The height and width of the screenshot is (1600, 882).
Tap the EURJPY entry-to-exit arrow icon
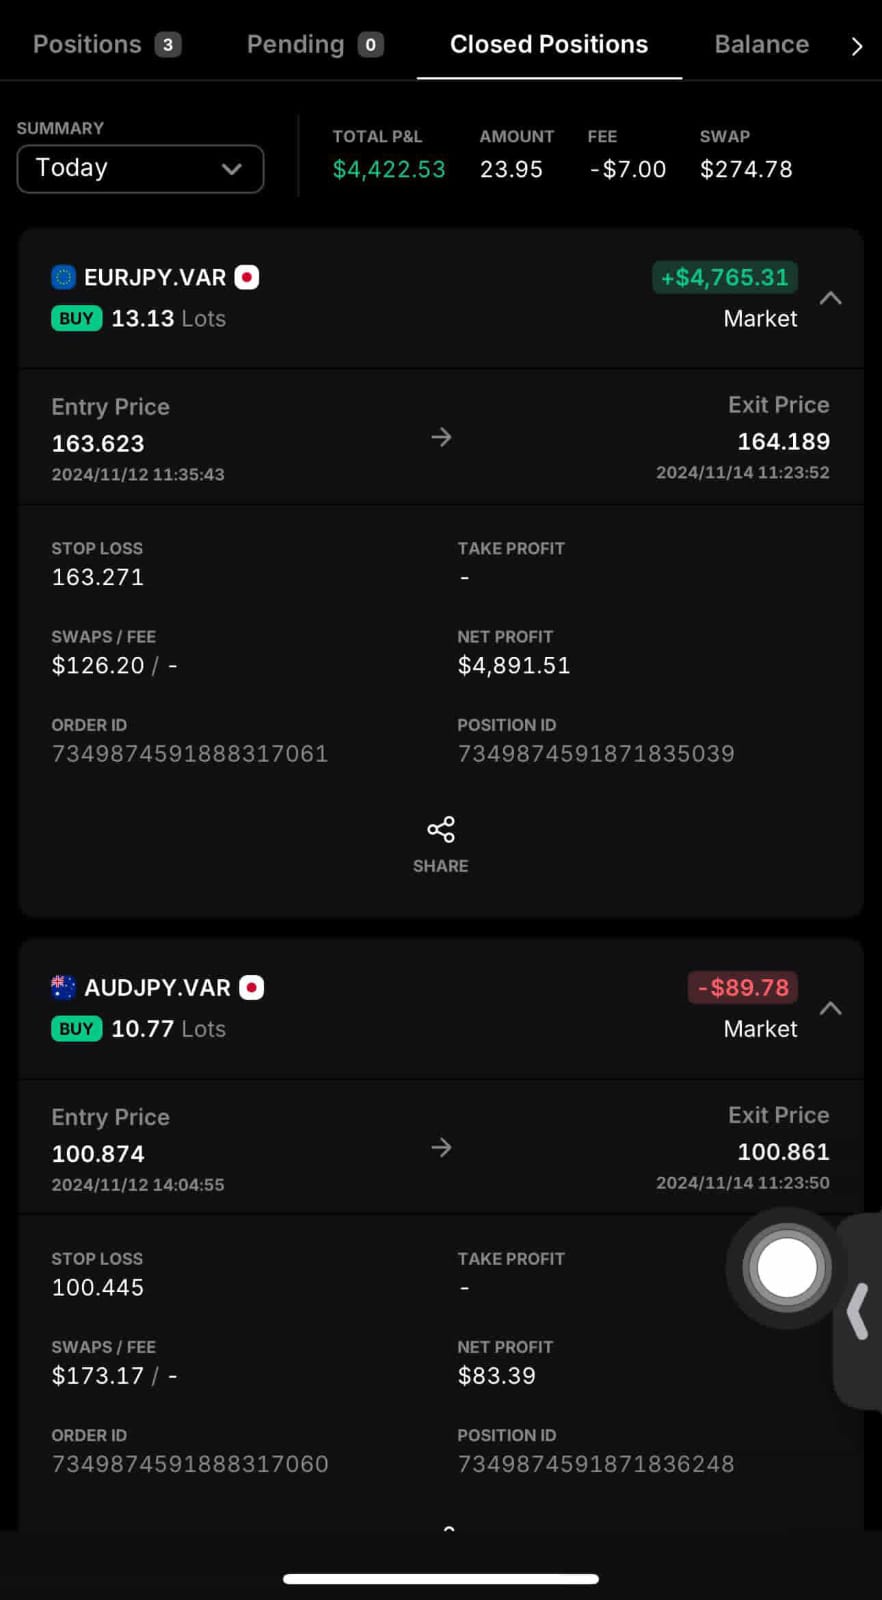[x=441, y=437]
